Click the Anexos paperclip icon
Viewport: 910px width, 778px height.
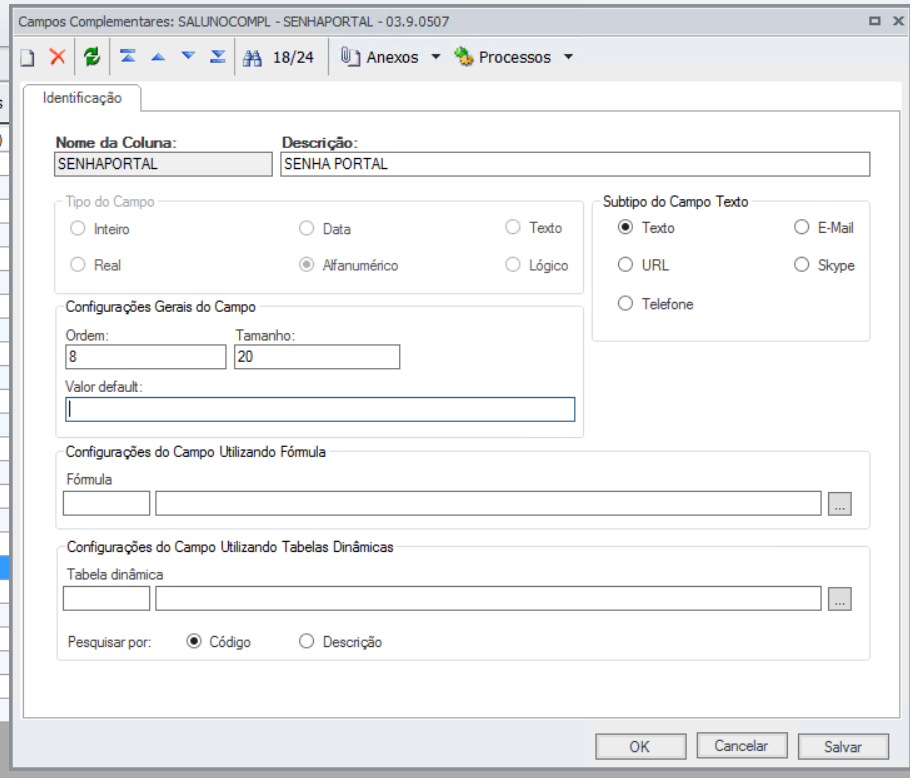[350, 57]
